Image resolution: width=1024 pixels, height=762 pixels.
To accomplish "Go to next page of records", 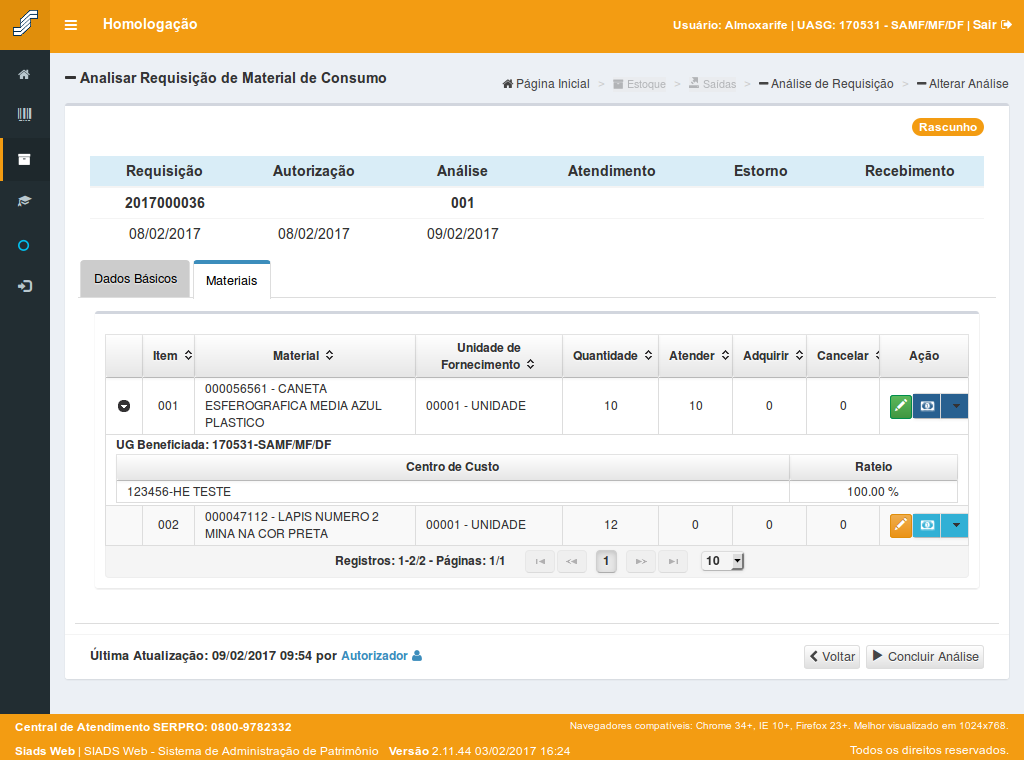I will click(641, 561).
